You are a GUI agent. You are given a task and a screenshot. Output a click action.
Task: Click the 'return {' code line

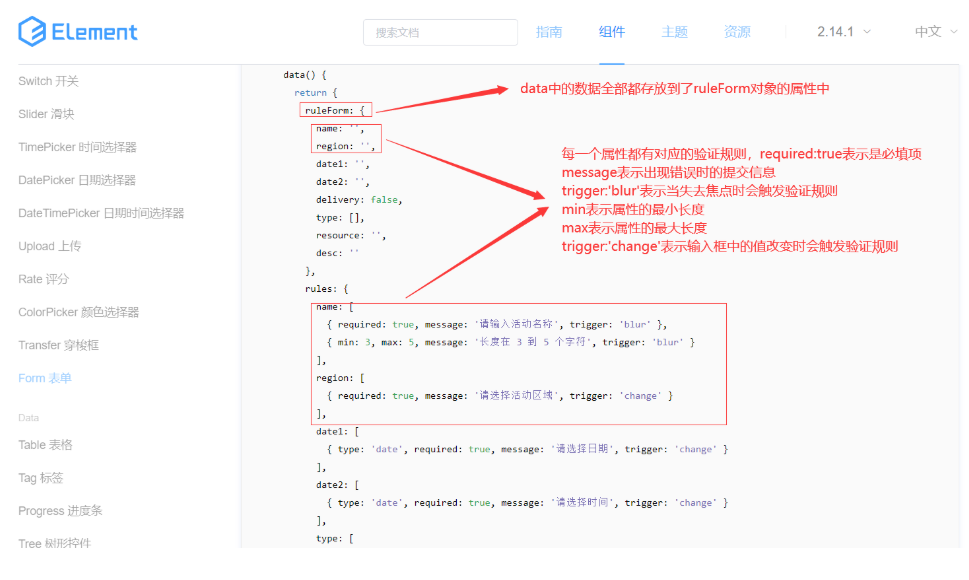pos(316,93)
